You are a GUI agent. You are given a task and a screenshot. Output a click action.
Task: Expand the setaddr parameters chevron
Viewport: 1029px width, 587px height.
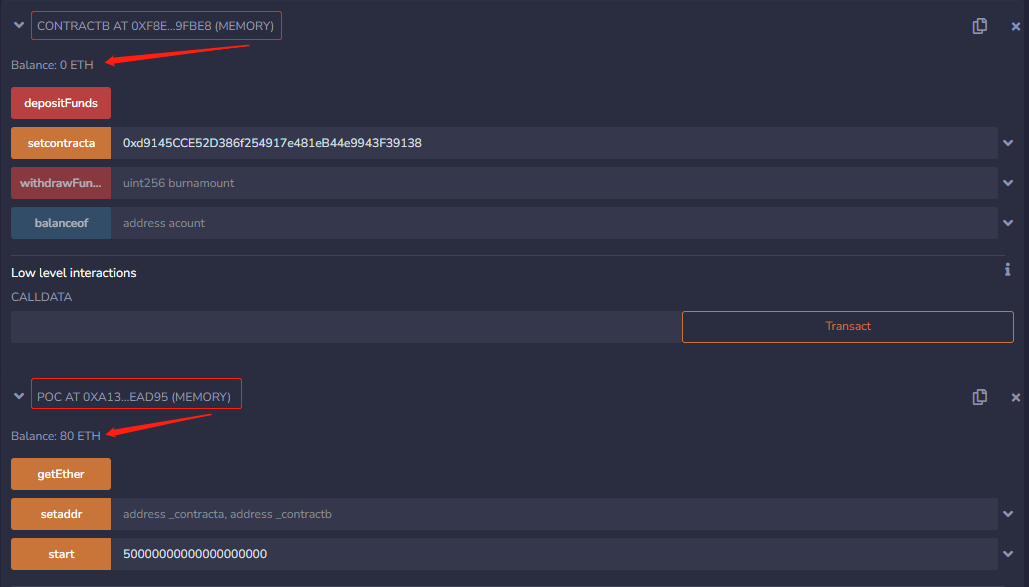click(1007, 514)
